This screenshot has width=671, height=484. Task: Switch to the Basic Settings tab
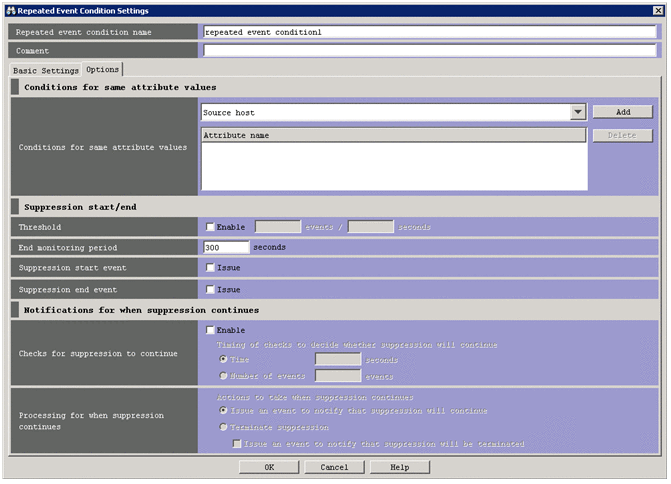46,71
